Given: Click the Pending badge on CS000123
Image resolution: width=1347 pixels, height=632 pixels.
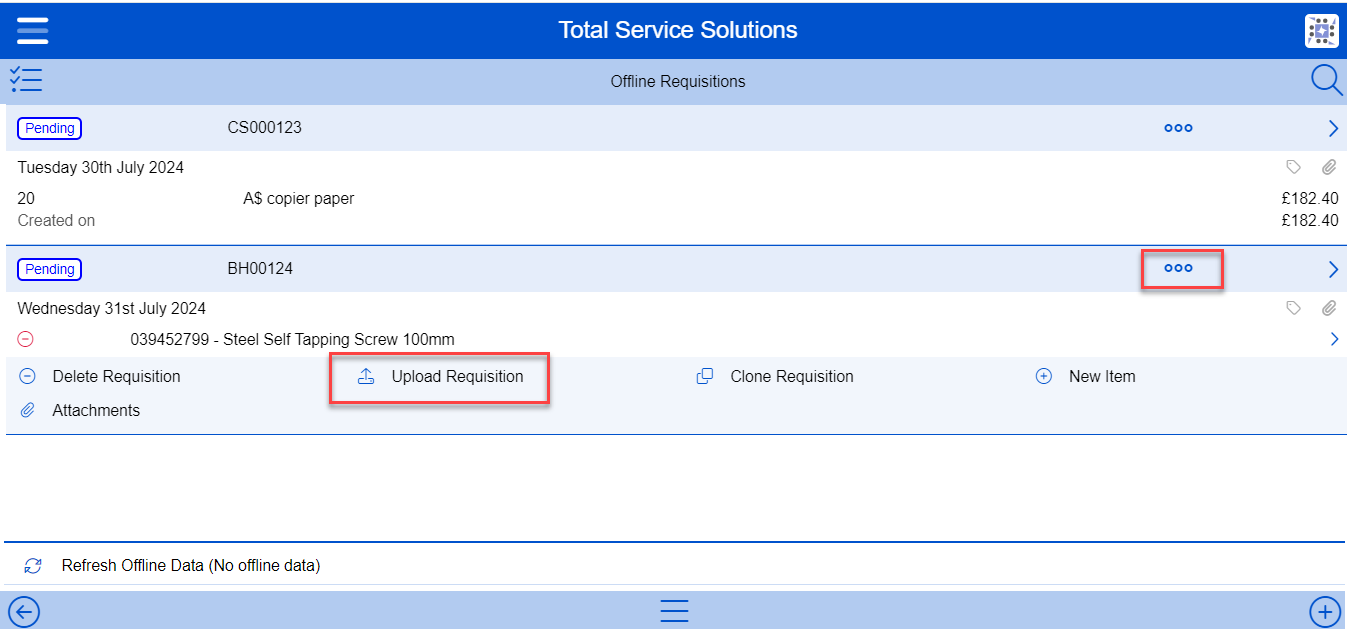Looking at the screenshot, I should coord(50,128).
